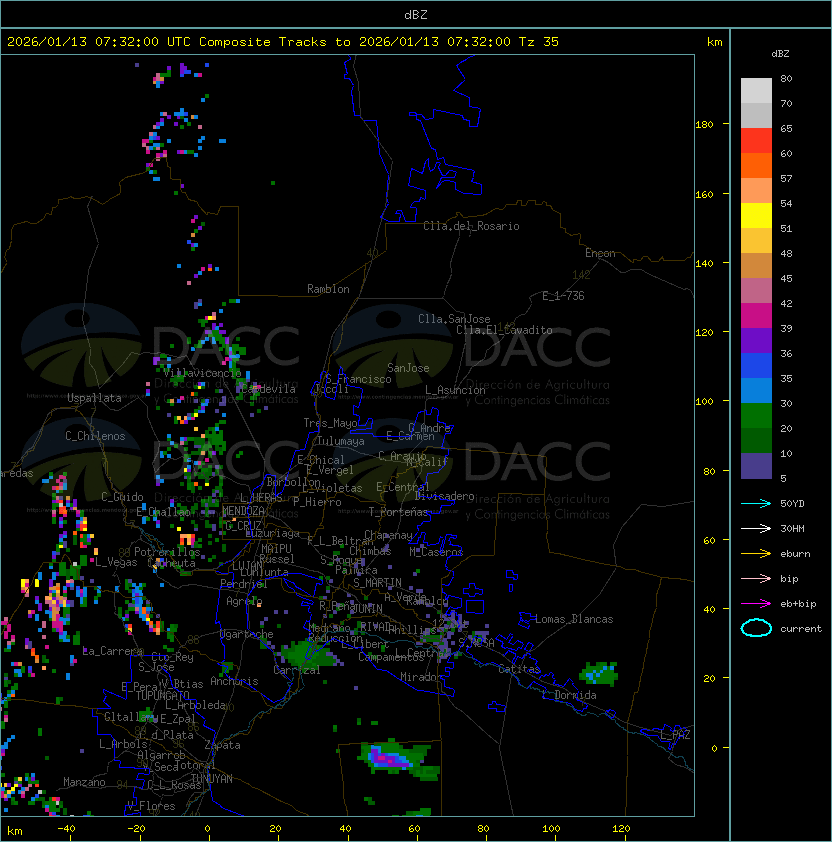Click the '180' tick on the vertical km axis
Screen dimensions: 832x842
pyautogui.click(x=704, y=125)
